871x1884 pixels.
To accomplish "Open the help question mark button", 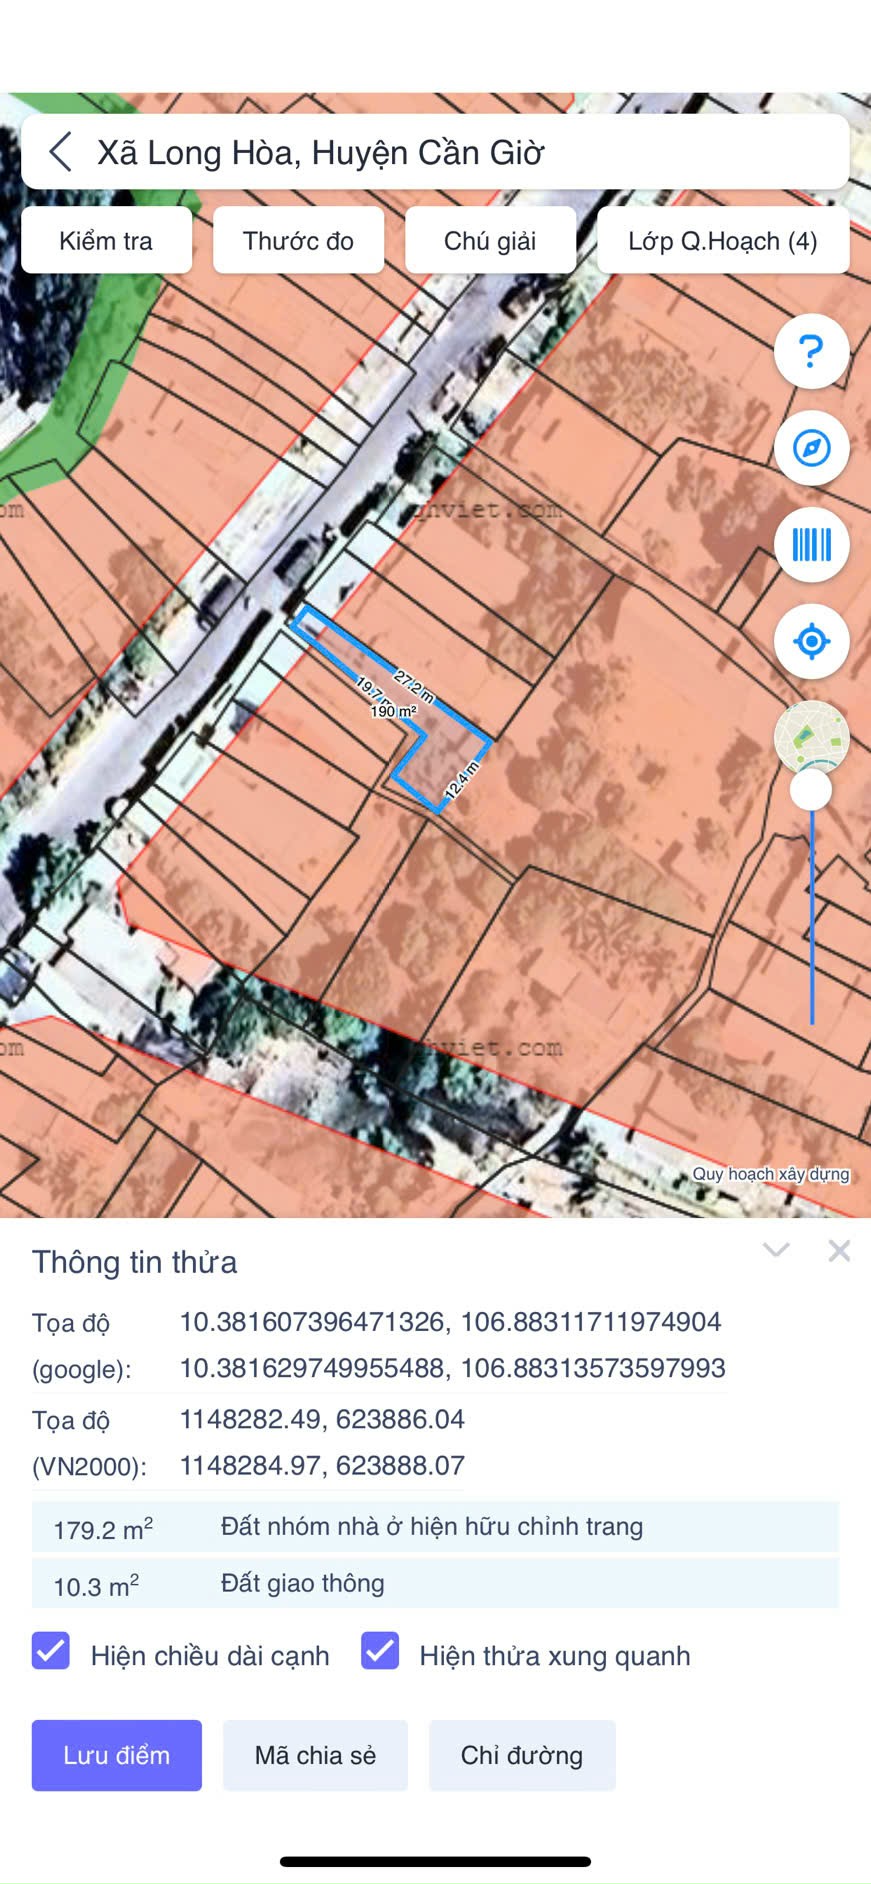I will (x=811, y=351).
